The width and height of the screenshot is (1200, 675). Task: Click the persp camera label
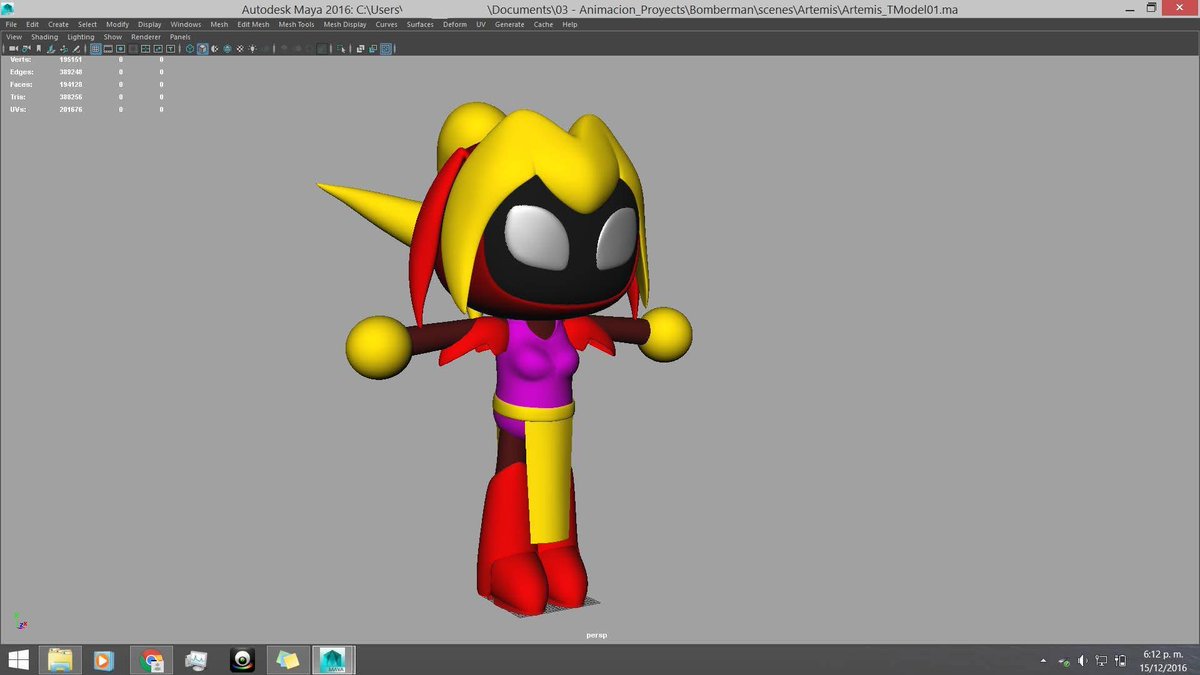coord(596,634)
